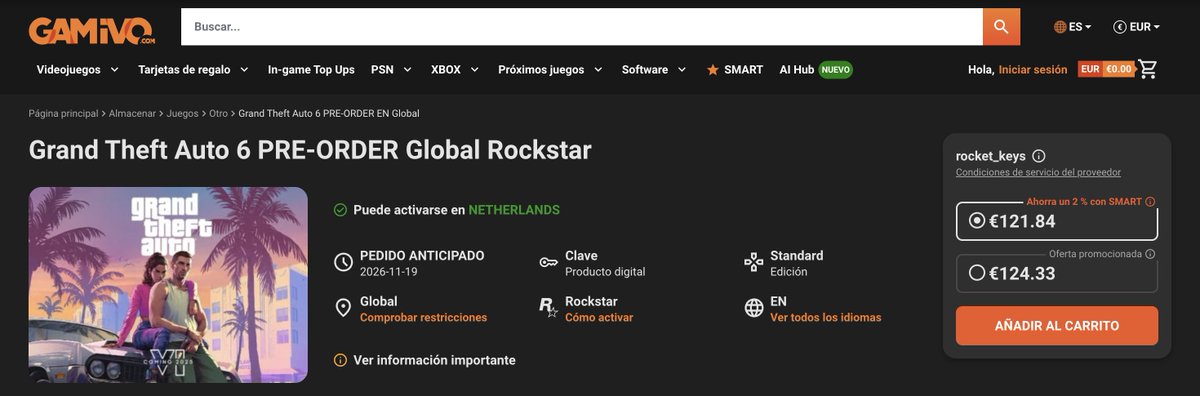The width and height of the screenshot is (1200, 396).
Task: Open the AI Hub menu item
Action: pos(797,70)
